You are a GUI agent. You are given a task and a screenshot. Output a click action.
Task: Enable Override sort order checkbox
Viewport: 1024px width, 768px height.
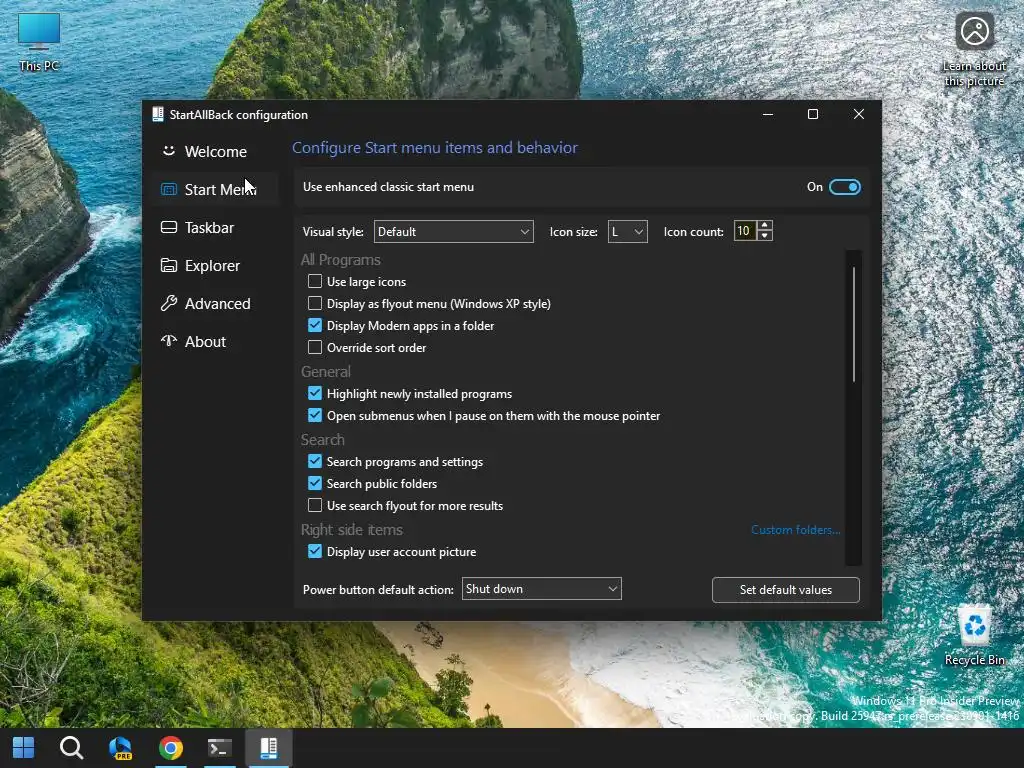tap(315, 347)
